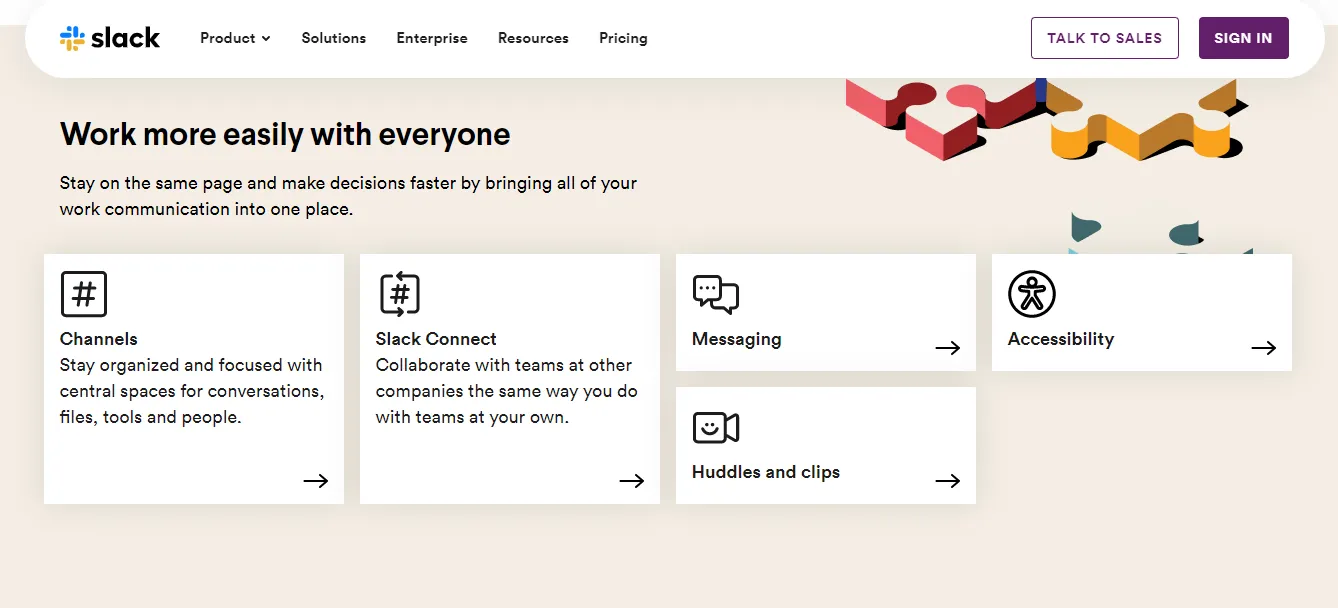Click the Huddles and clips camera icon

tap(716, 428)
